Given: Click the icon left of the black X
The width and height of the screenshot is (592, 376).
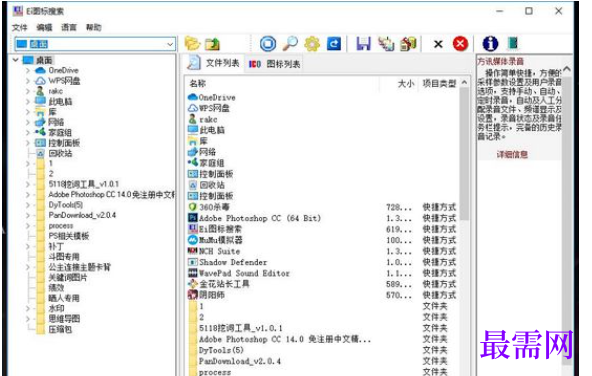Looking at the screenshot, I should click(409, 44).
